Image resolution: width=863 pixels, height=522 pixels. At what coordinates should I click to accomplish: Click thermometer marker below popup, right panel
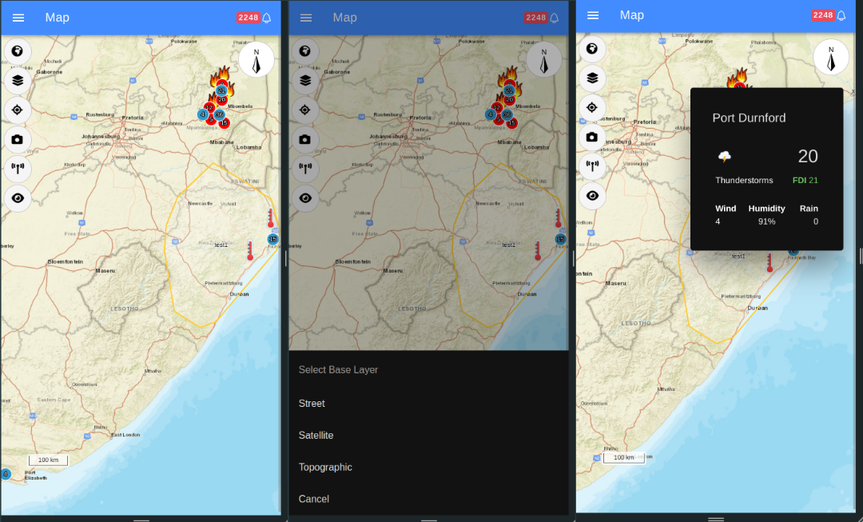(770, 263)
